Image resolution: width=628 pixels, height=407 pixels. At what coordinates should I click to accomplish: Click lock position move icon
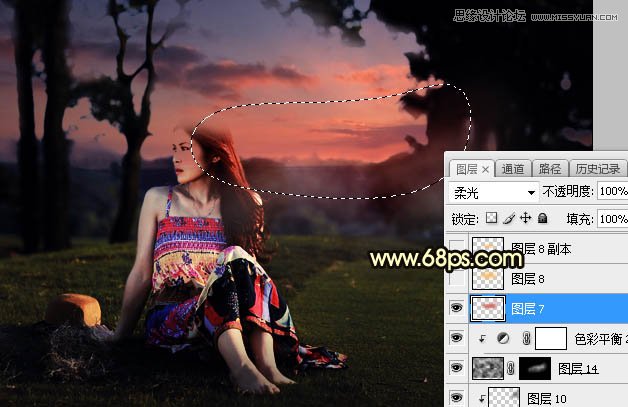point(525,218)
